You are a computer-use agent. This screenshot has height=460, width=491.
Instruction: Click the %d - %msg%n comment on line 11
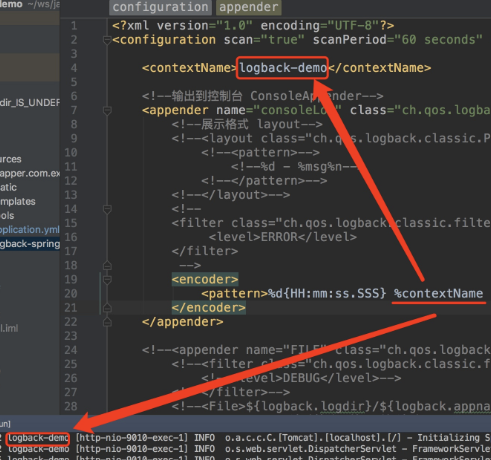294,166
